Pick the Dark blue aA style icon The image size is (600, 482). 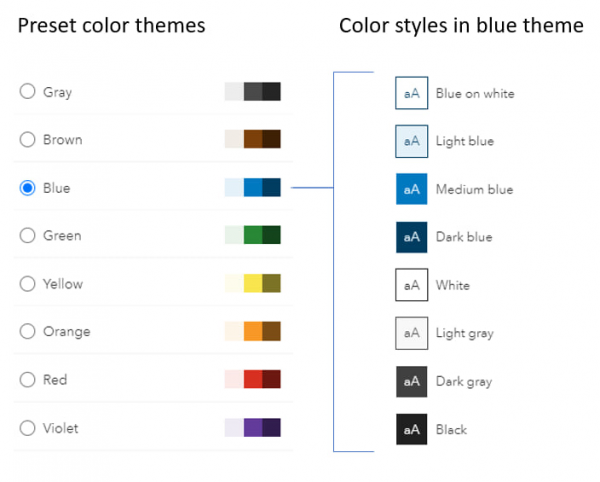411,237
